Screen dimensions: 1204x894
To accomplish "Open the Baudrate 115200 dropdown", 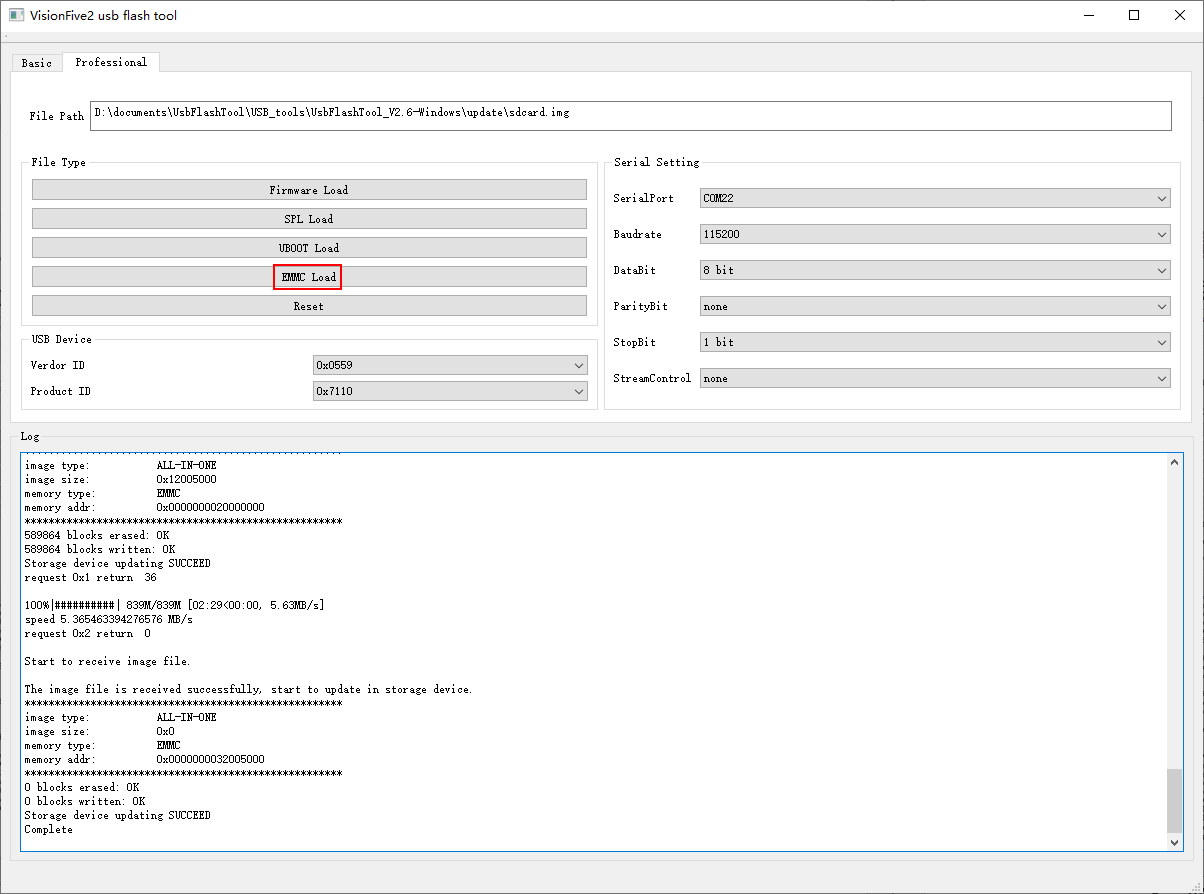I will [935, 234].
